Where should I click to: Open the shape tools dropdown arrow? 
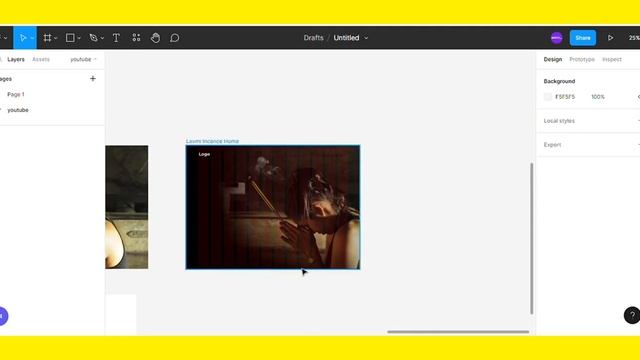click(79, 38)
